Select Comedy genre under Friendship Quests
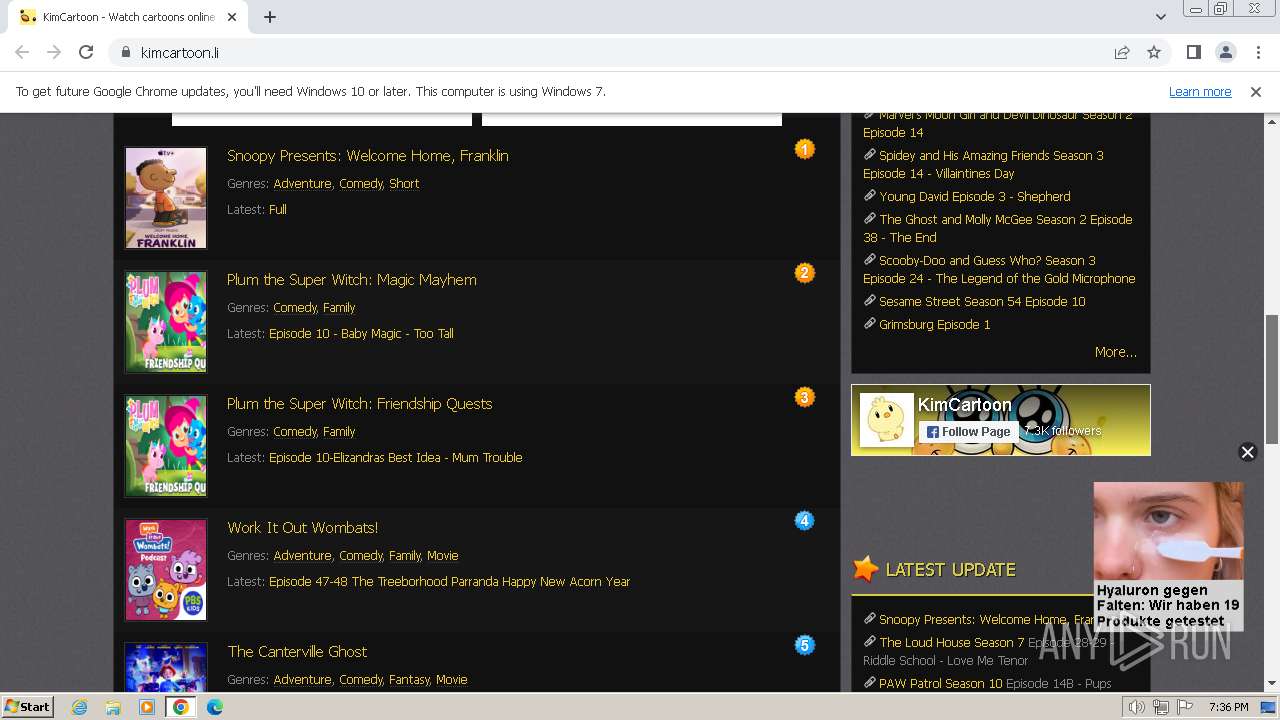Viewport: 1280px width, 720px height. coord(295,431)
